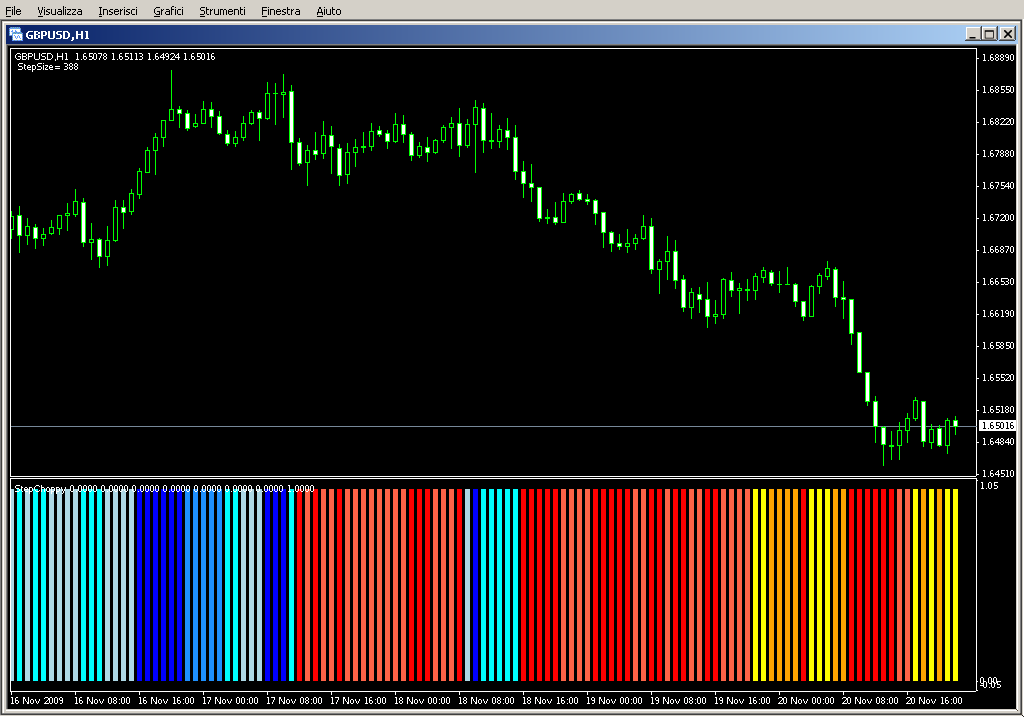The image size is (1024, 717).
Task: Click the '18 Nov 00:00' time label
Action: coord(422,701)
